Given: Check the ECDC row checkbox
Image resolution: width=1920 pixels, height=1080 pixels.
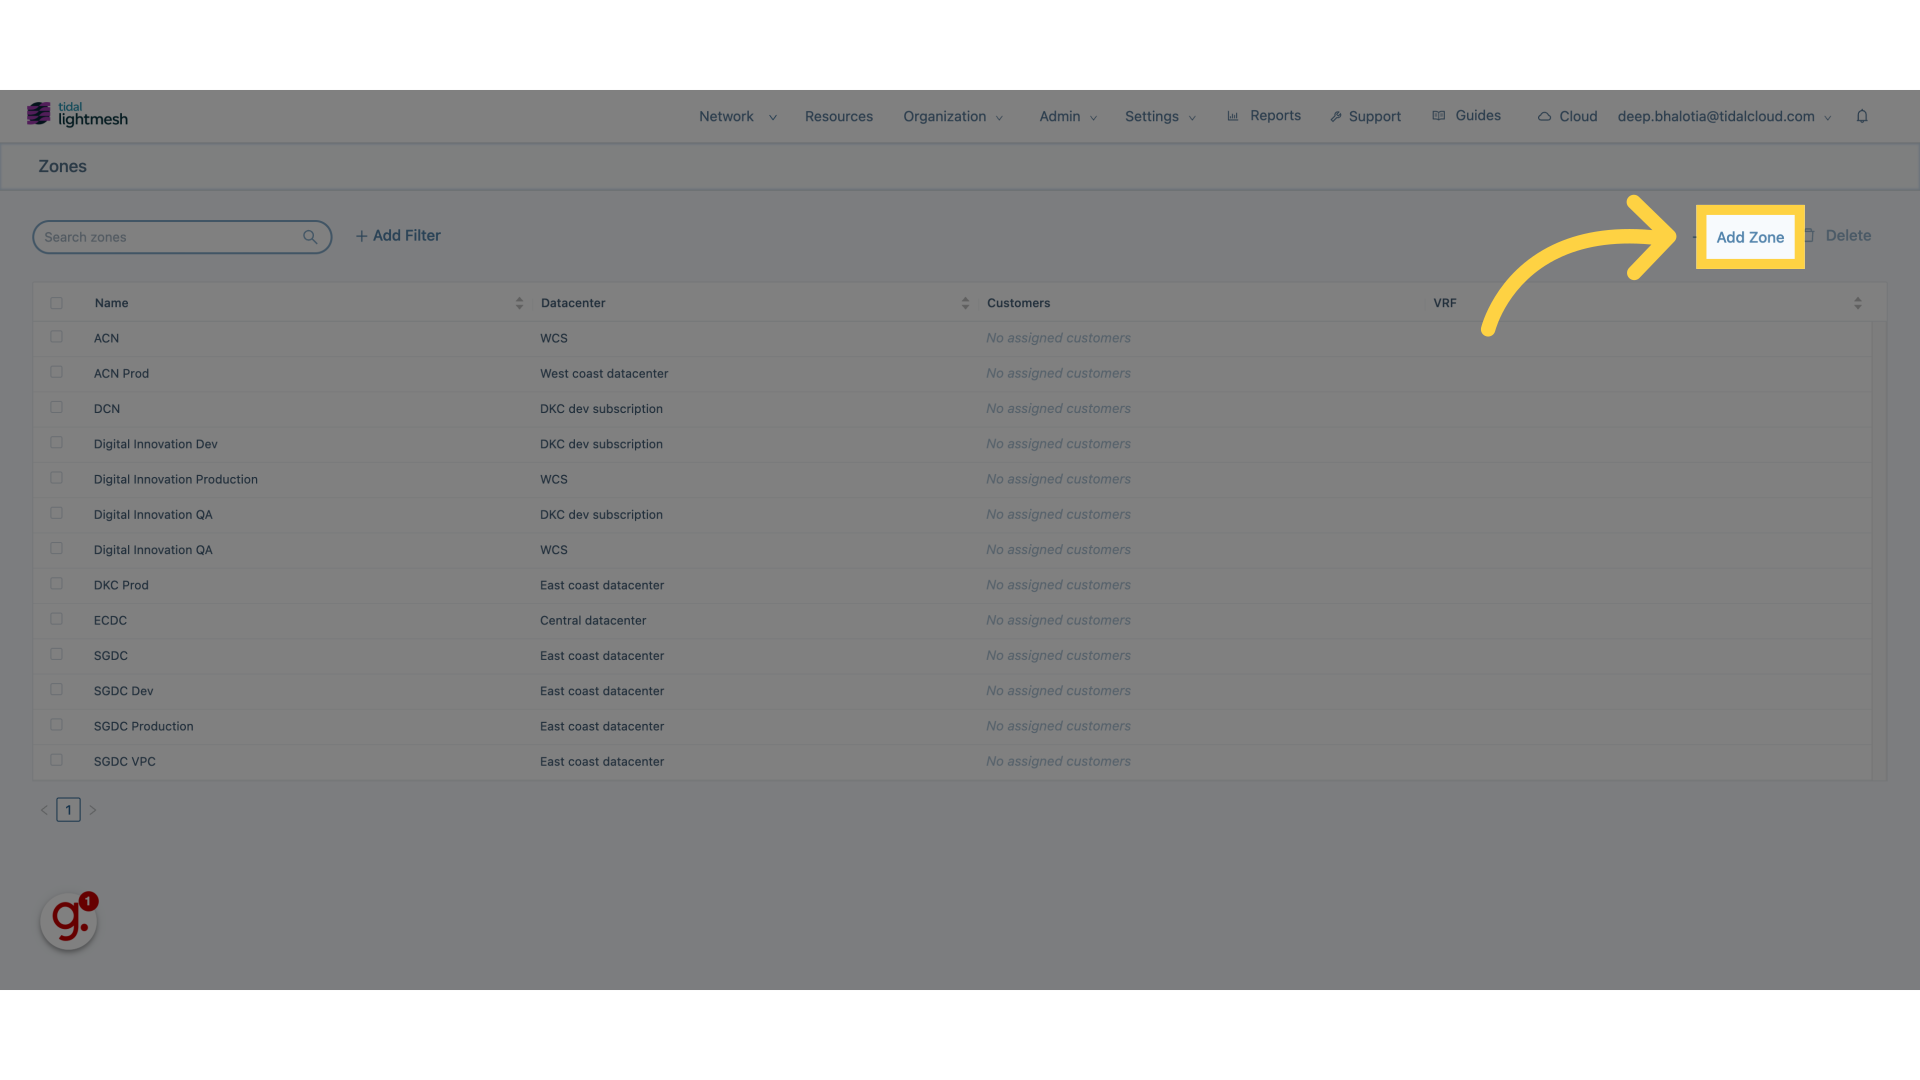Looking at the screenshot, I should 56,619.
